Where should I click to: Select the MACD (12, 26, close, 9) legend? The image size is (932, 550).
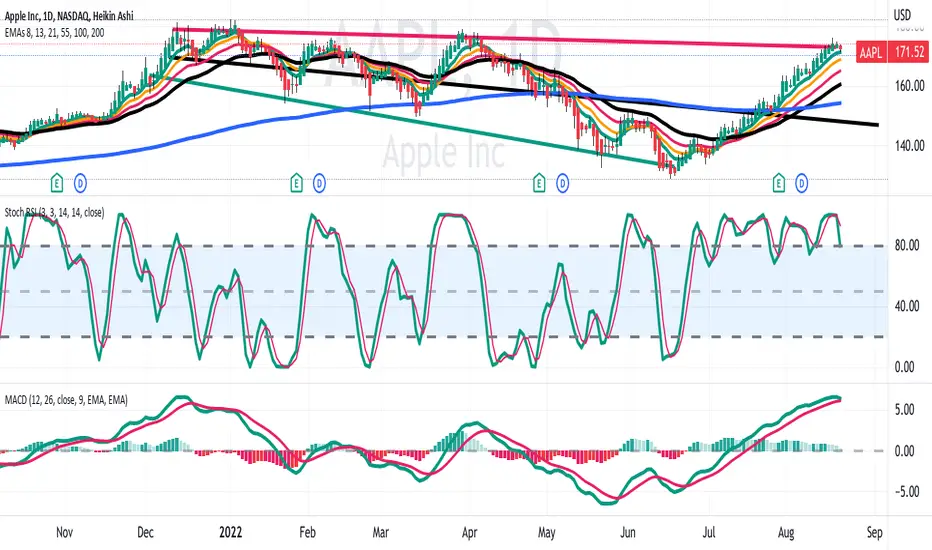(66, 400)
